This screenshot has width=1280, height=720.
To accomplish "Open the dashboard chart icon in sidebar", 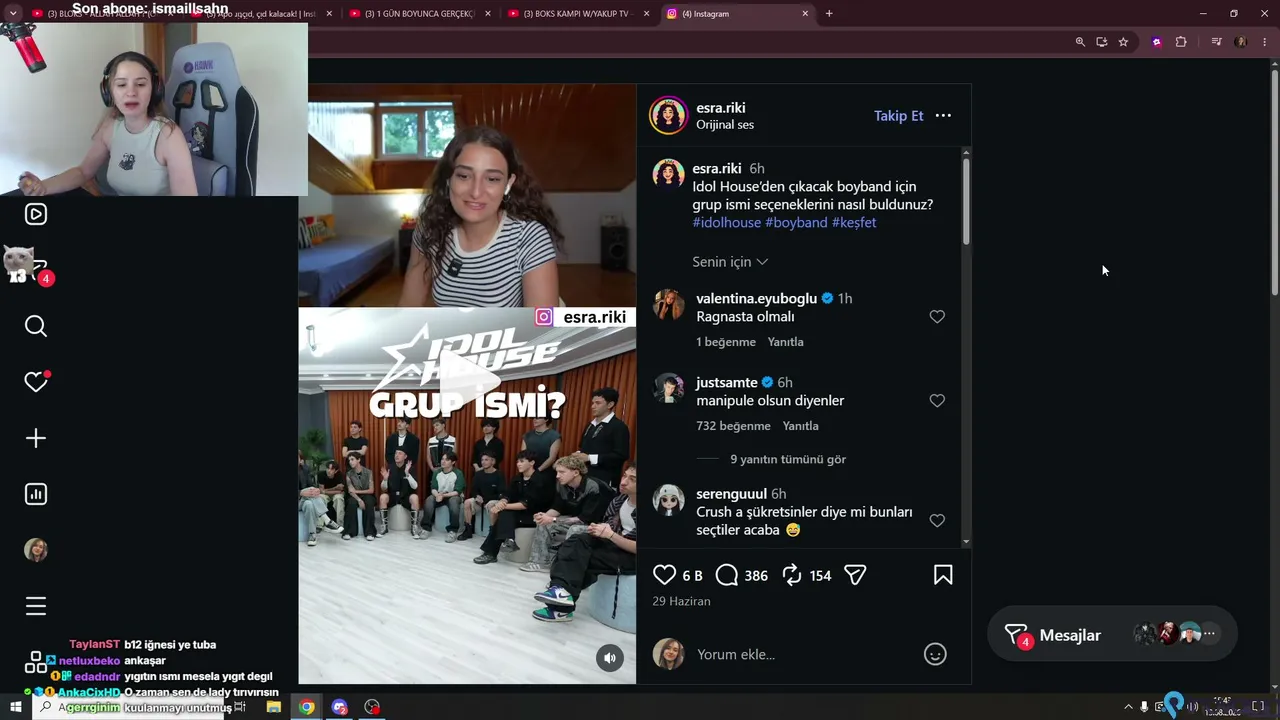I will [36, 494].
